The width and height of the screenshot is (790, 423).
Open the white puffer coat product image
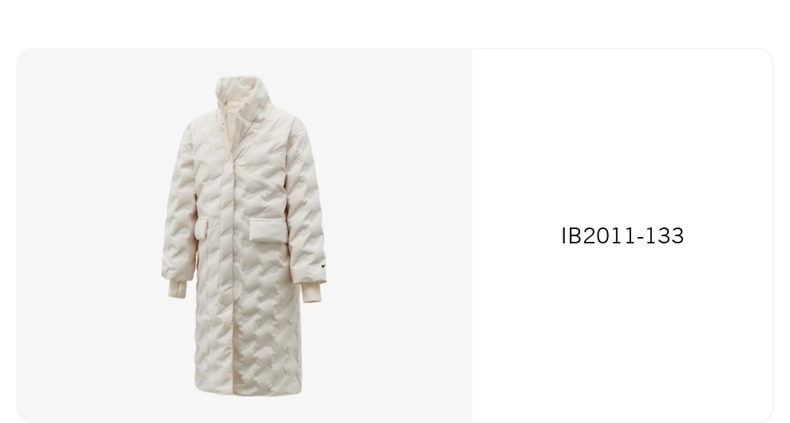click(x=244, y=236)
